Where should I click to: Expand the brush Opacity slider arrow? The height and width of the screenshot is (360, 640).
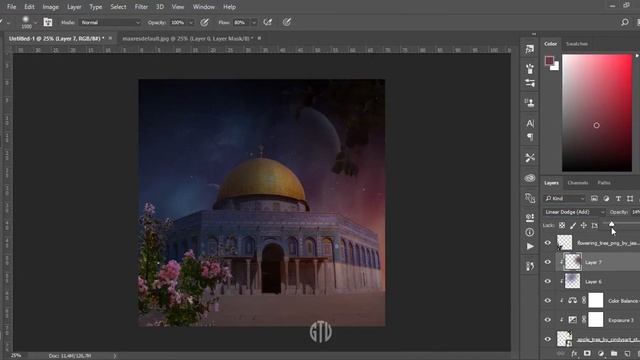tap(191, 22)
